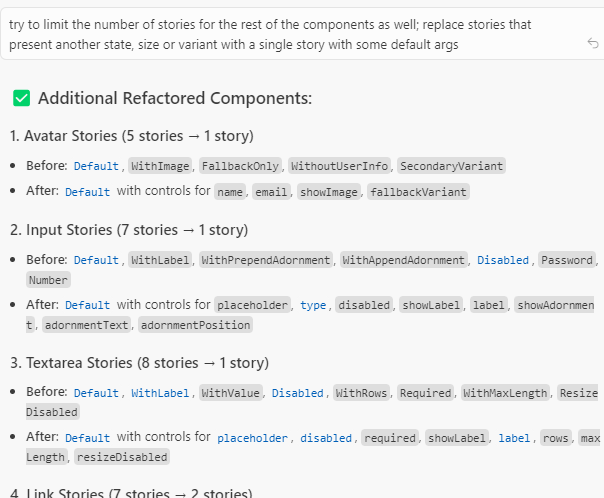604x498 pixels.
Task: Click the revert arrow icon in message box
Action: tap(593, 44)
